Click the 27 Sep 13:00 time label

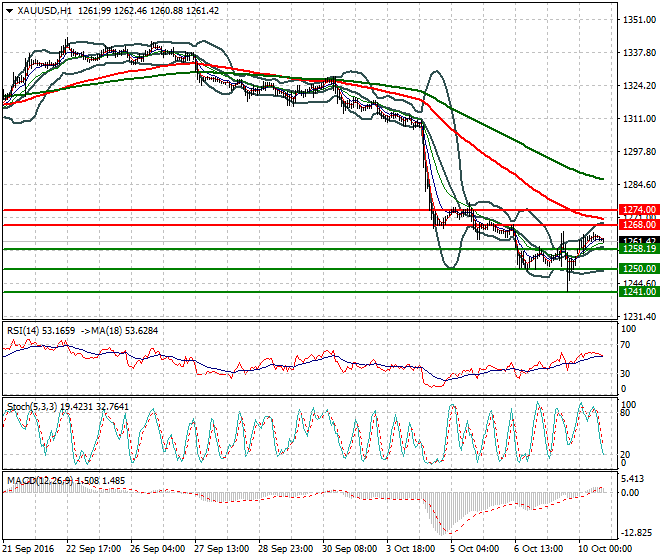221,549
